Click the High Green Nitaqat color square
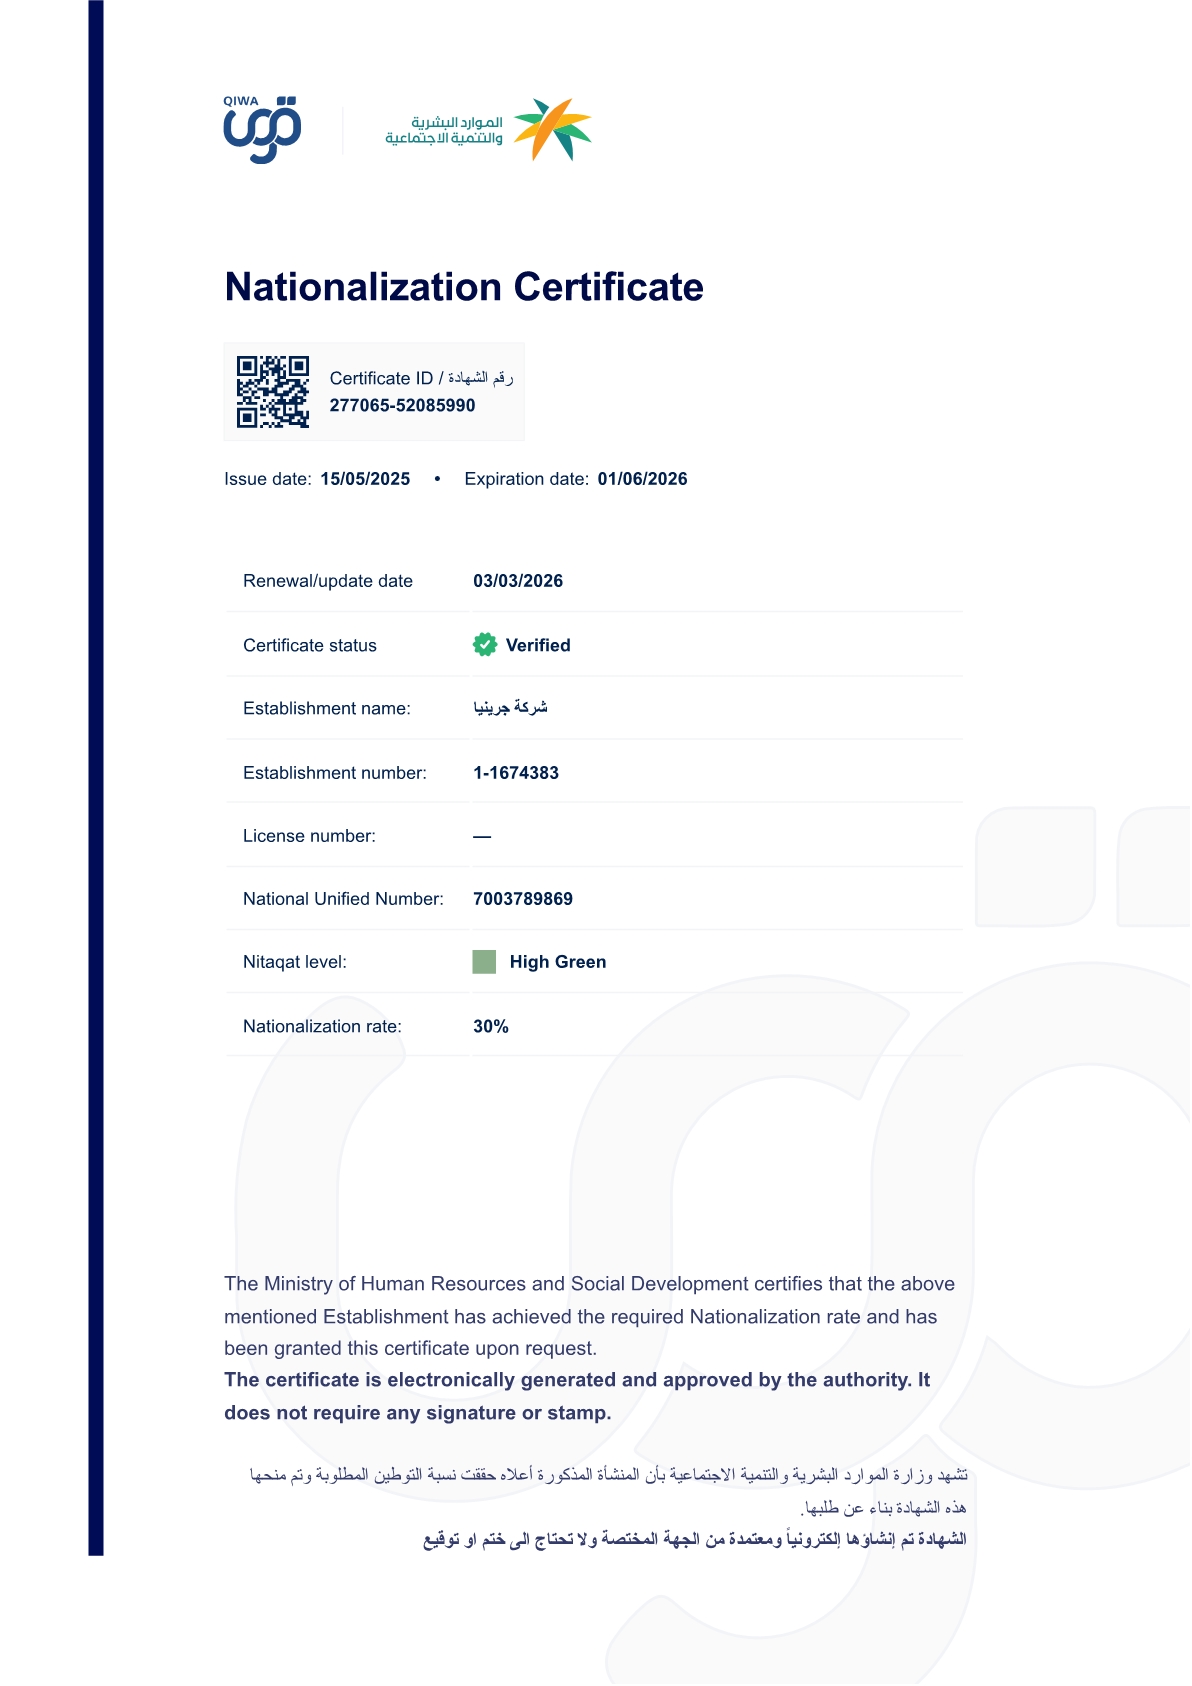 coord(484,962)
